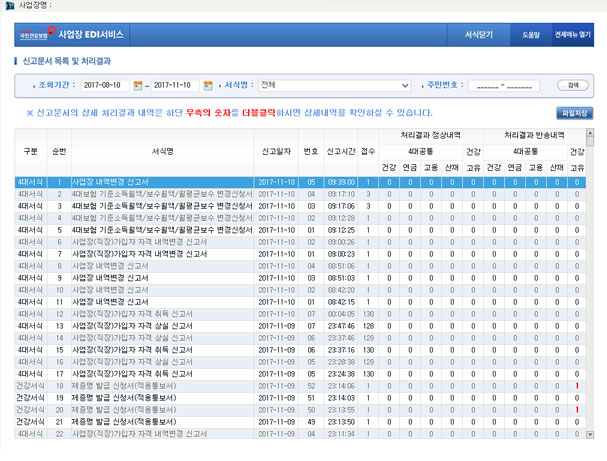This screenshot has width=607, height=461.
Task: Click time 08:51:03 in row 9
Action: coord(341,278)
